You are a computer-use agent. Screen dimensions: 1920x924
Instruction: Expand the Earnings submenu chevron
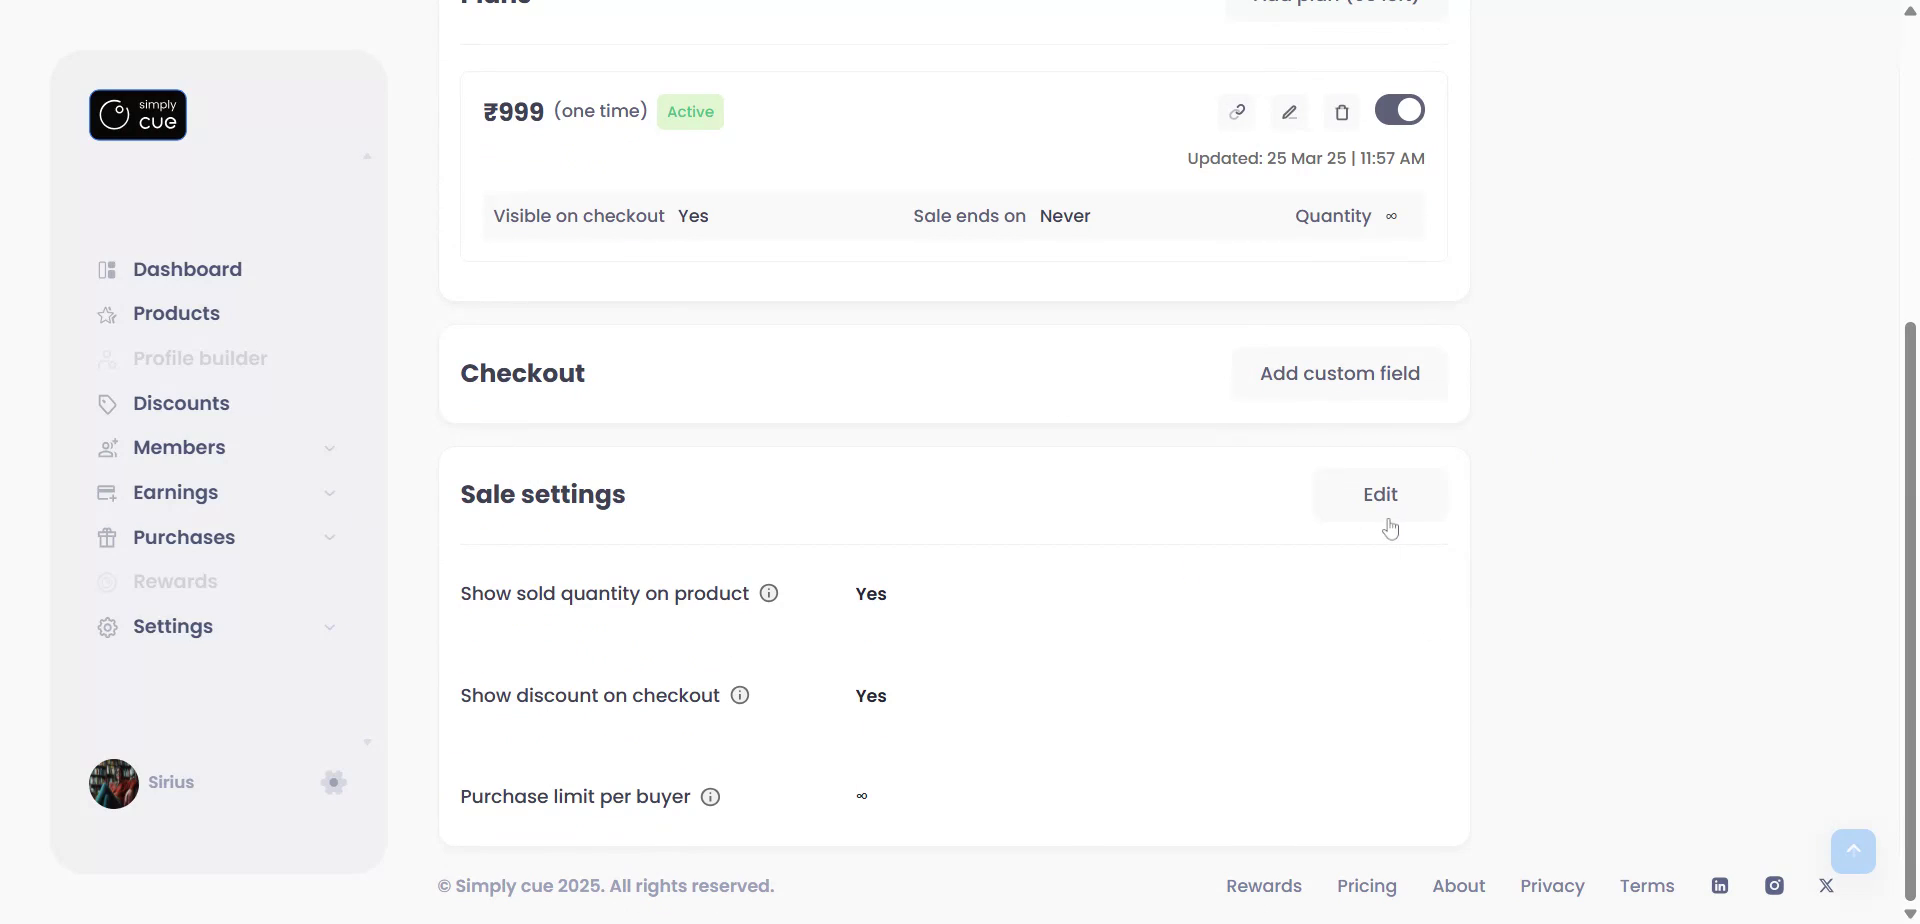pyautogui.click(x=330, y=493)
